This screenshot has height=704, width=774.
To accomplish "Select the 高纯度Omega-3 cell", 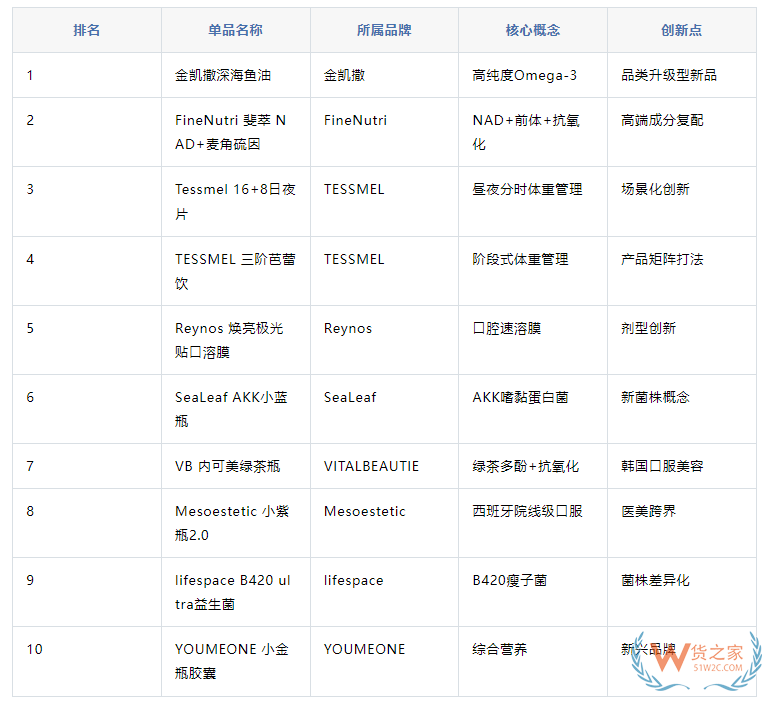I will [x=533, y=75].
